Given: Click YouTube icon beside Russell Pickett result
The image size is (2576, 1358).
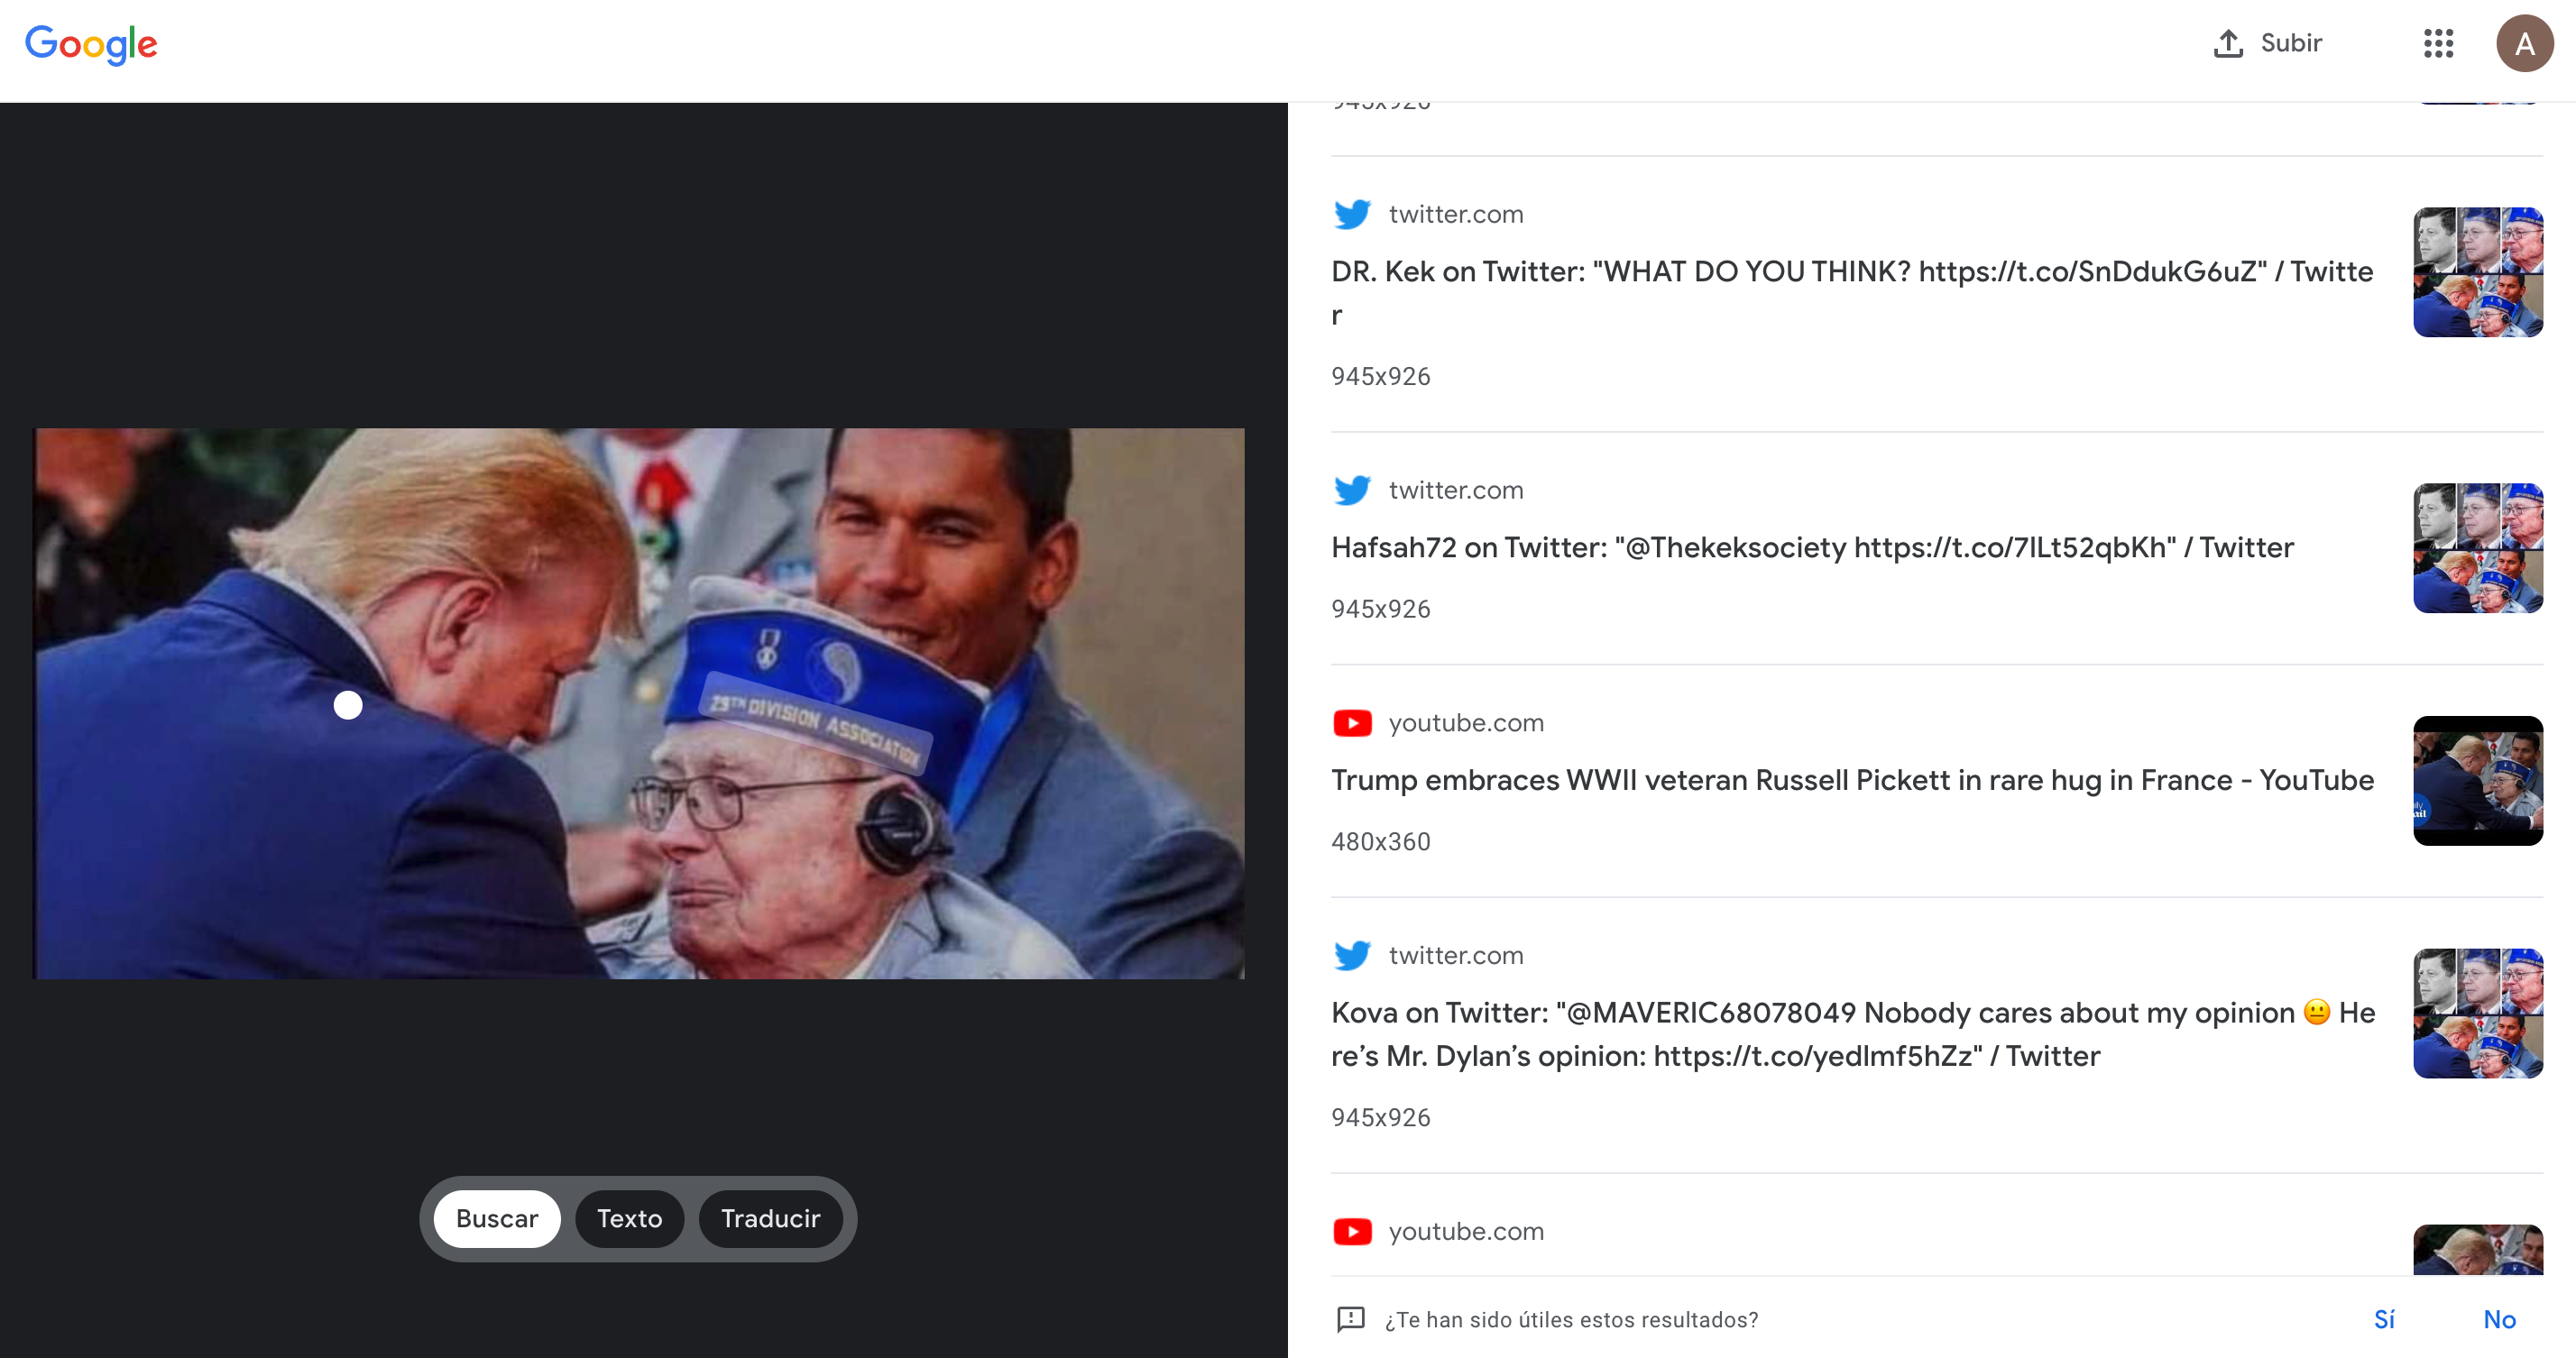Looking at the screenshot, I should tap(1352, 723).
